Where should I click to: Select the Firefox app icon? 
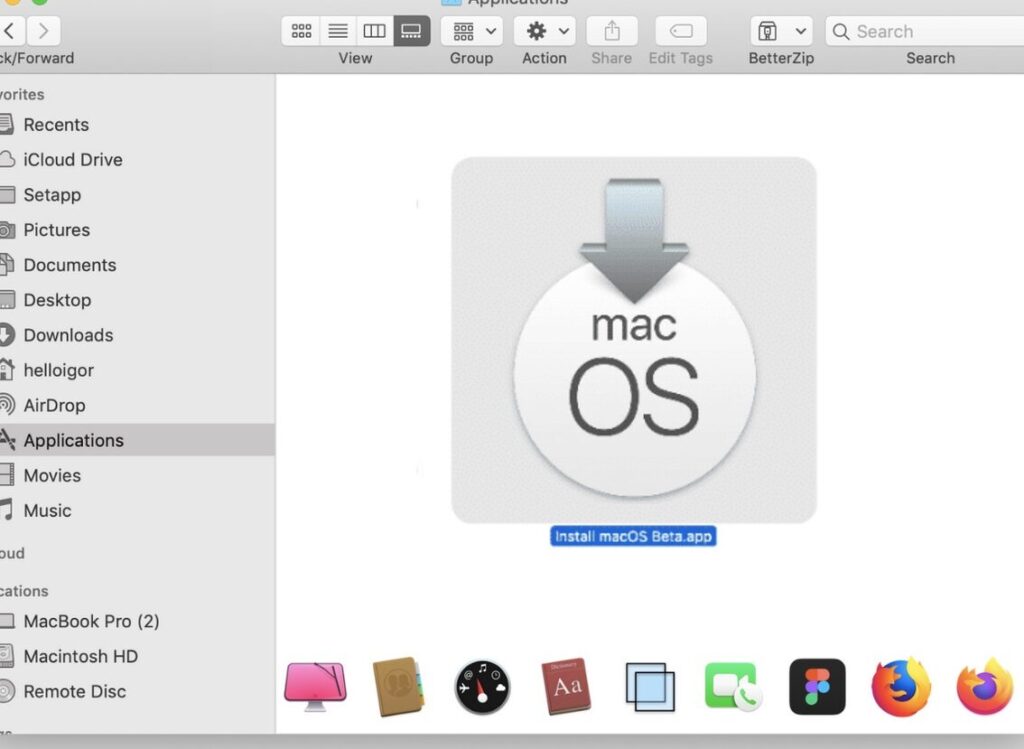(901, 687)
